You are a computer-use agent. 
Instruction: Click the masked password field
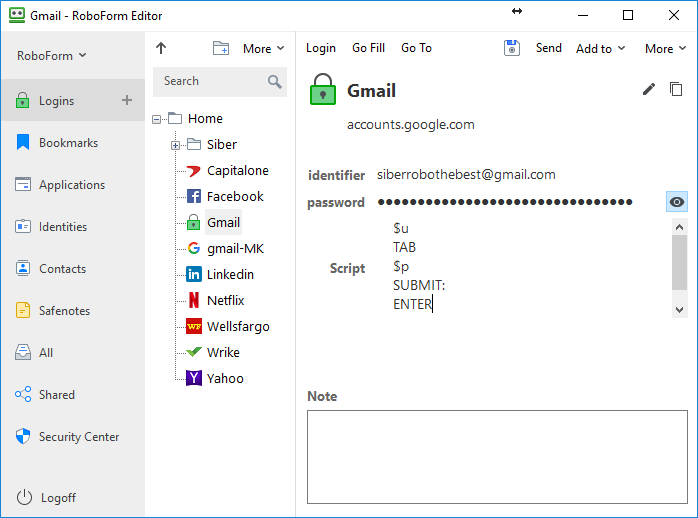[x=505, y=202]
